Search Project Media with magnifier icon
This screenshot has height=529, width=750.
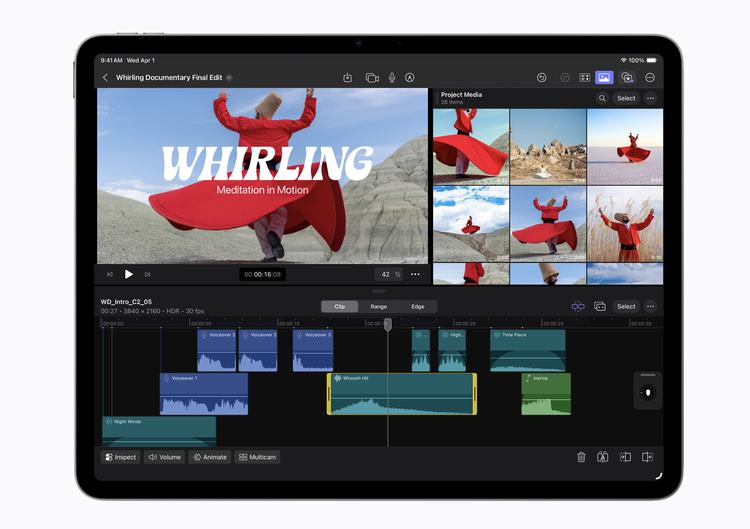pos(602,98)
